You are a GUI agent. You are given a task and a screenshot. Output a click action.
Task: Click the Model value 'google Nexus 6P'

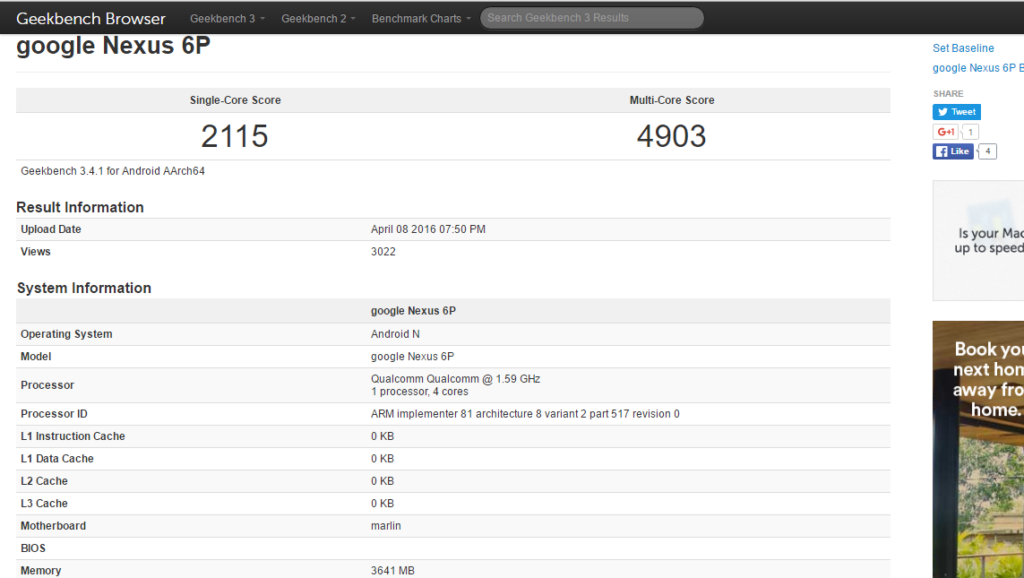(x=412, y=357)
